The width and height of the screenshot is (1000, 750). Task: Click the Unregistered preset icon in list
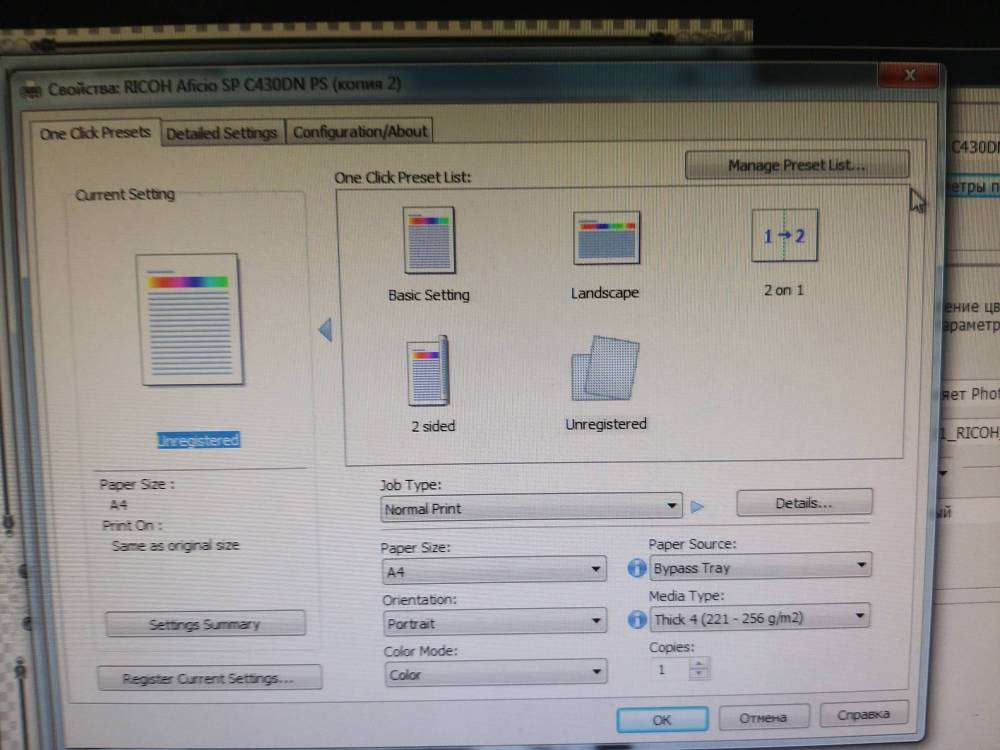605,371
